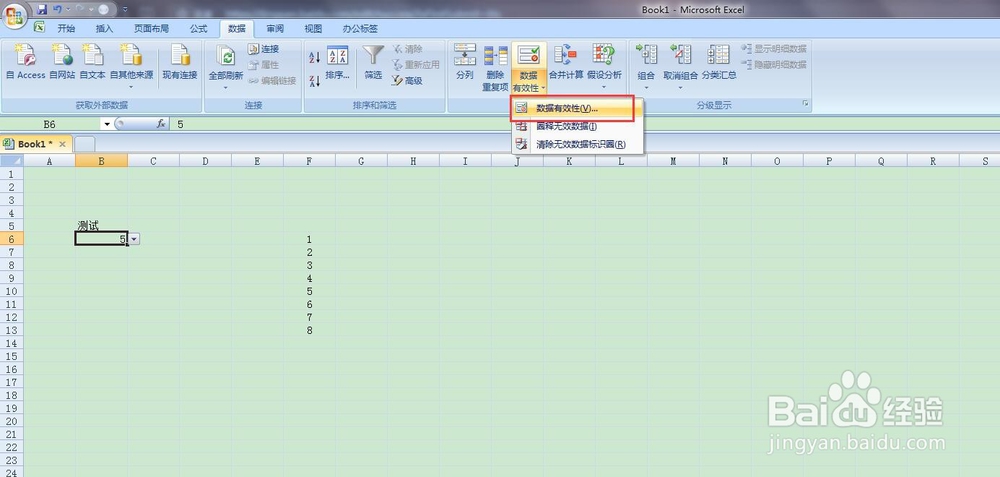Select the Book1 document tab
Image resolution: width=1000 pixels, height=477 pixels.
point(36,144)
